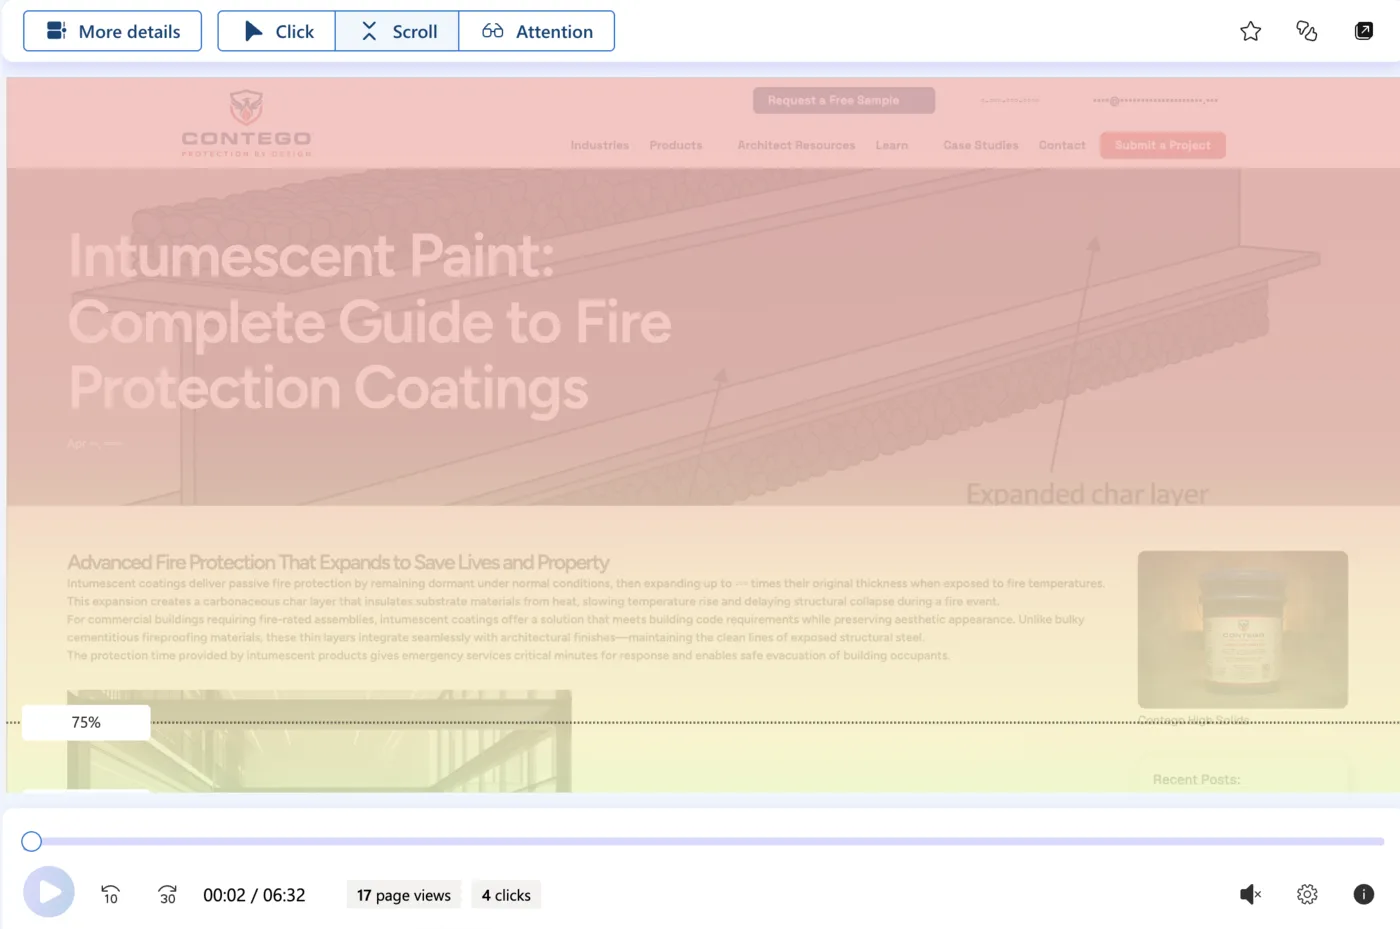The height and width of the screenshot is (929, 1400).
Task: Open the Products nav menu
Action: point(676,145)
